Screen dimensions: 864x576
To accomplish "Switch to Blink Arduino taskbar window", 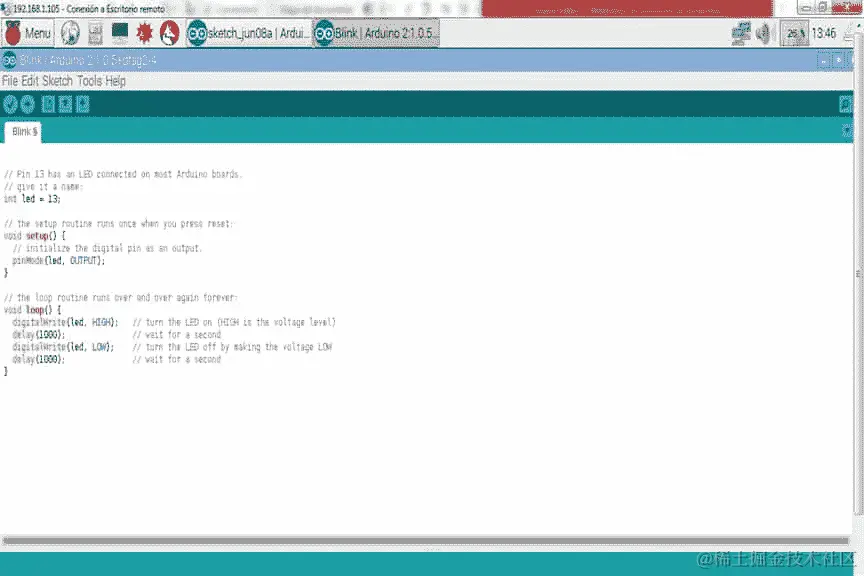I will click(376, 34).
